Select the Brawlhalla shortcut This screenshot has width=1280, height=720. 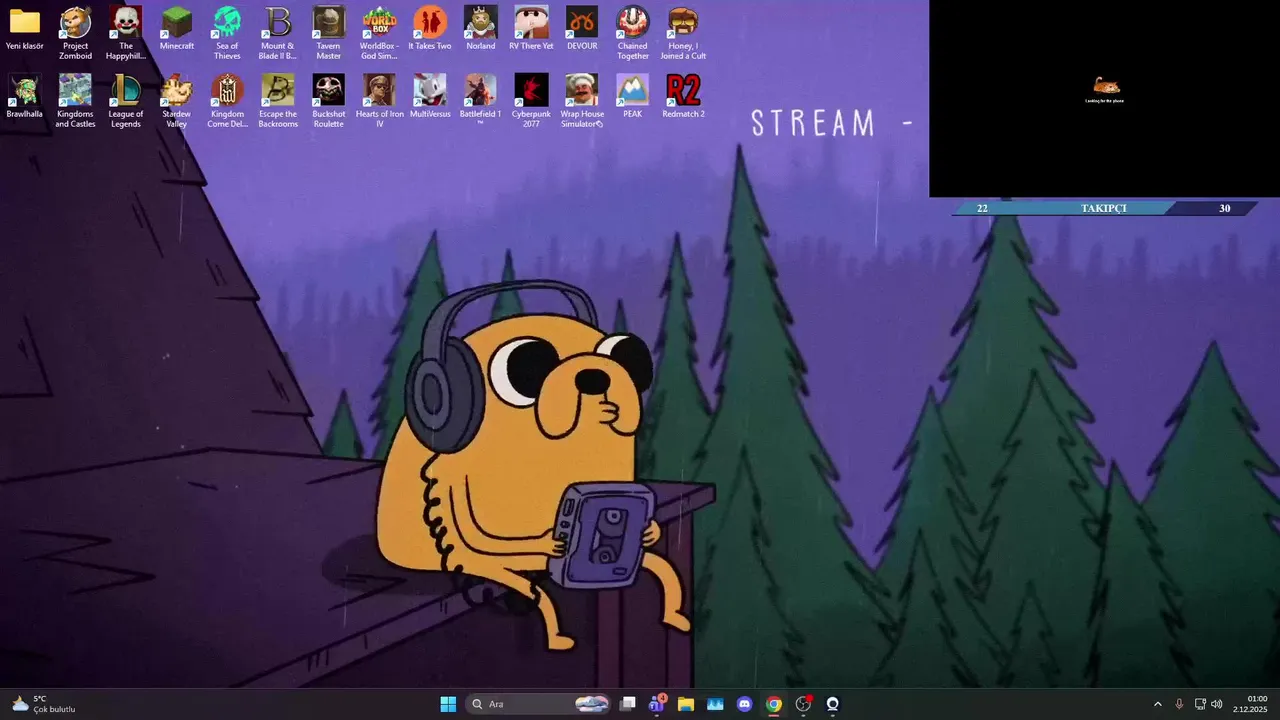pyautogui.click(x=25, y=97)
